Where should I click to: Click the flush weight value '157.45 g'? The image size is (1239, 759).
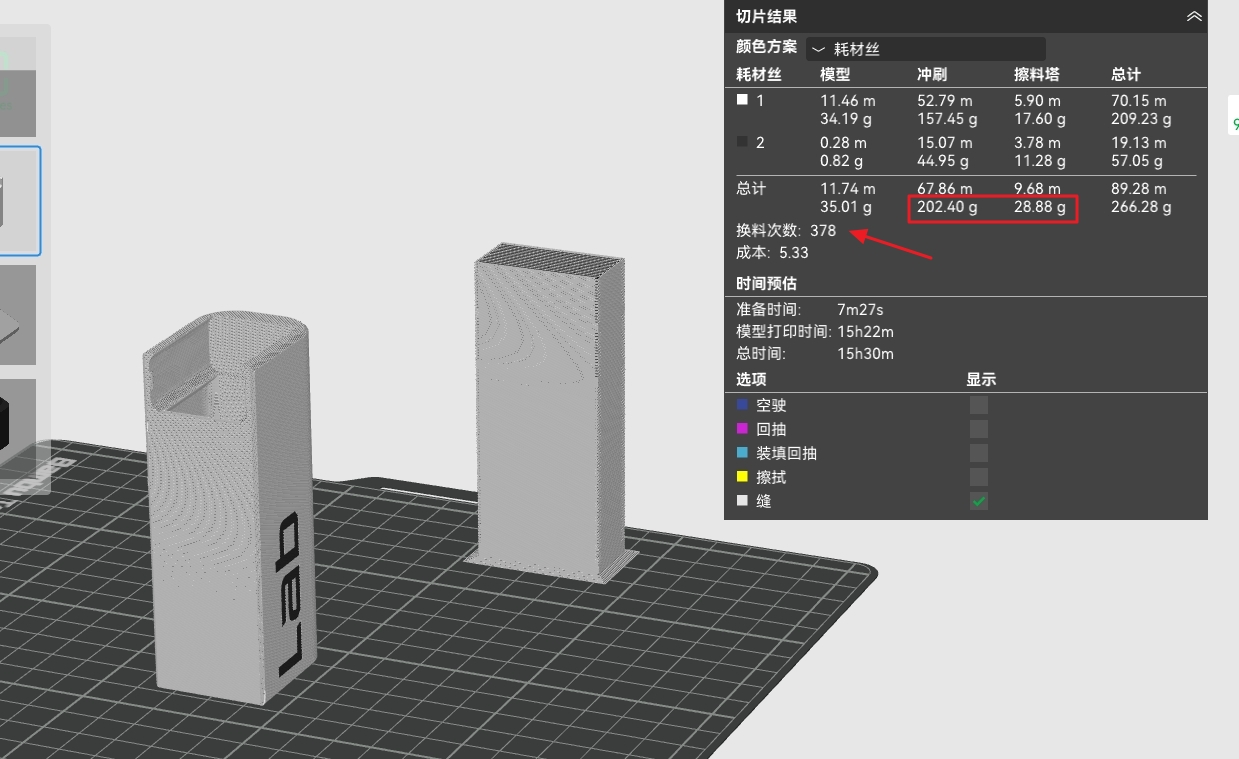pyautogui.click(x=947, y=119)
